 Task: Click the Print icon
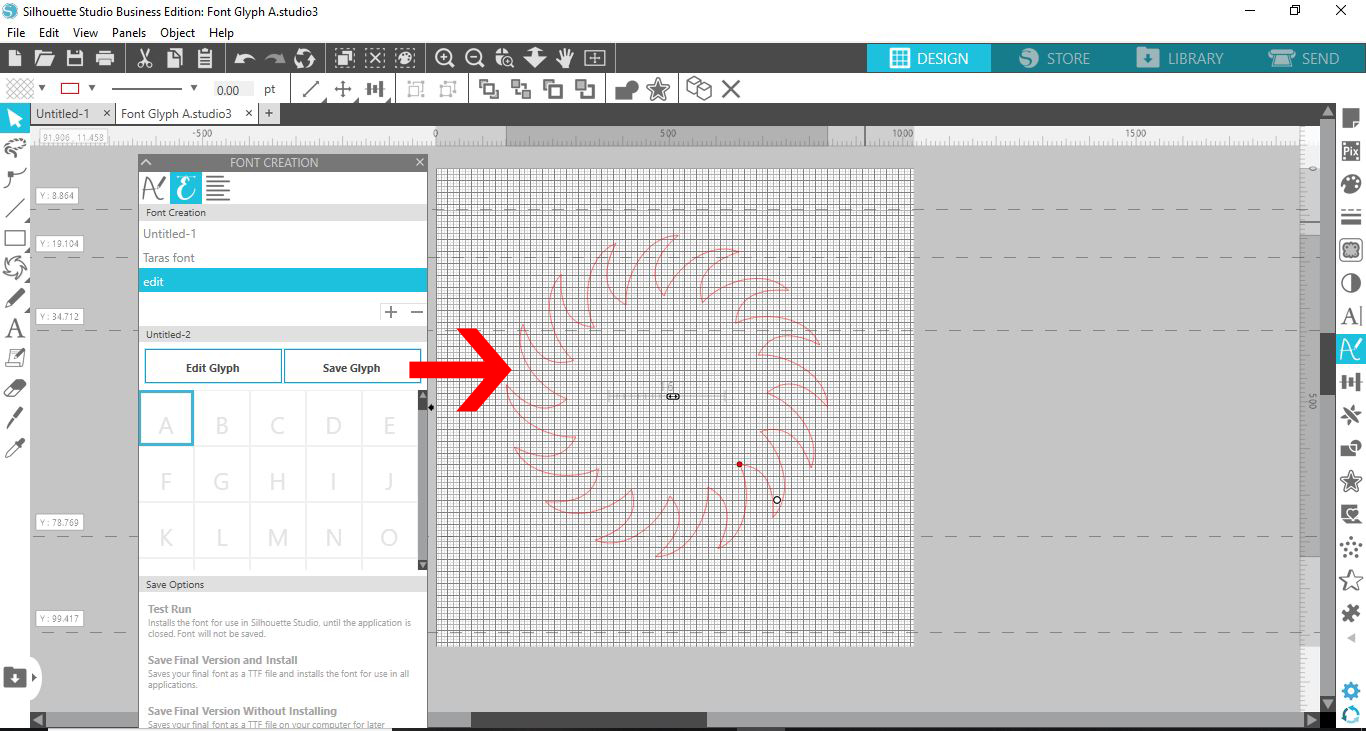pyautogui.click(x=104, y=58)
